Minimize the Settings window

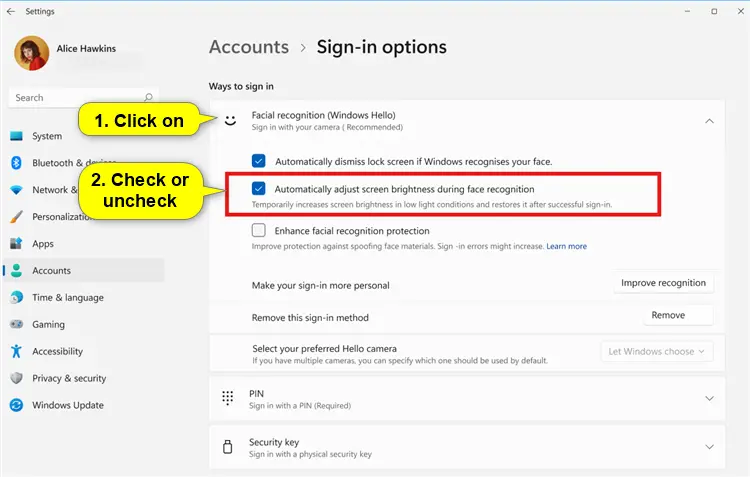pos(687,11)
